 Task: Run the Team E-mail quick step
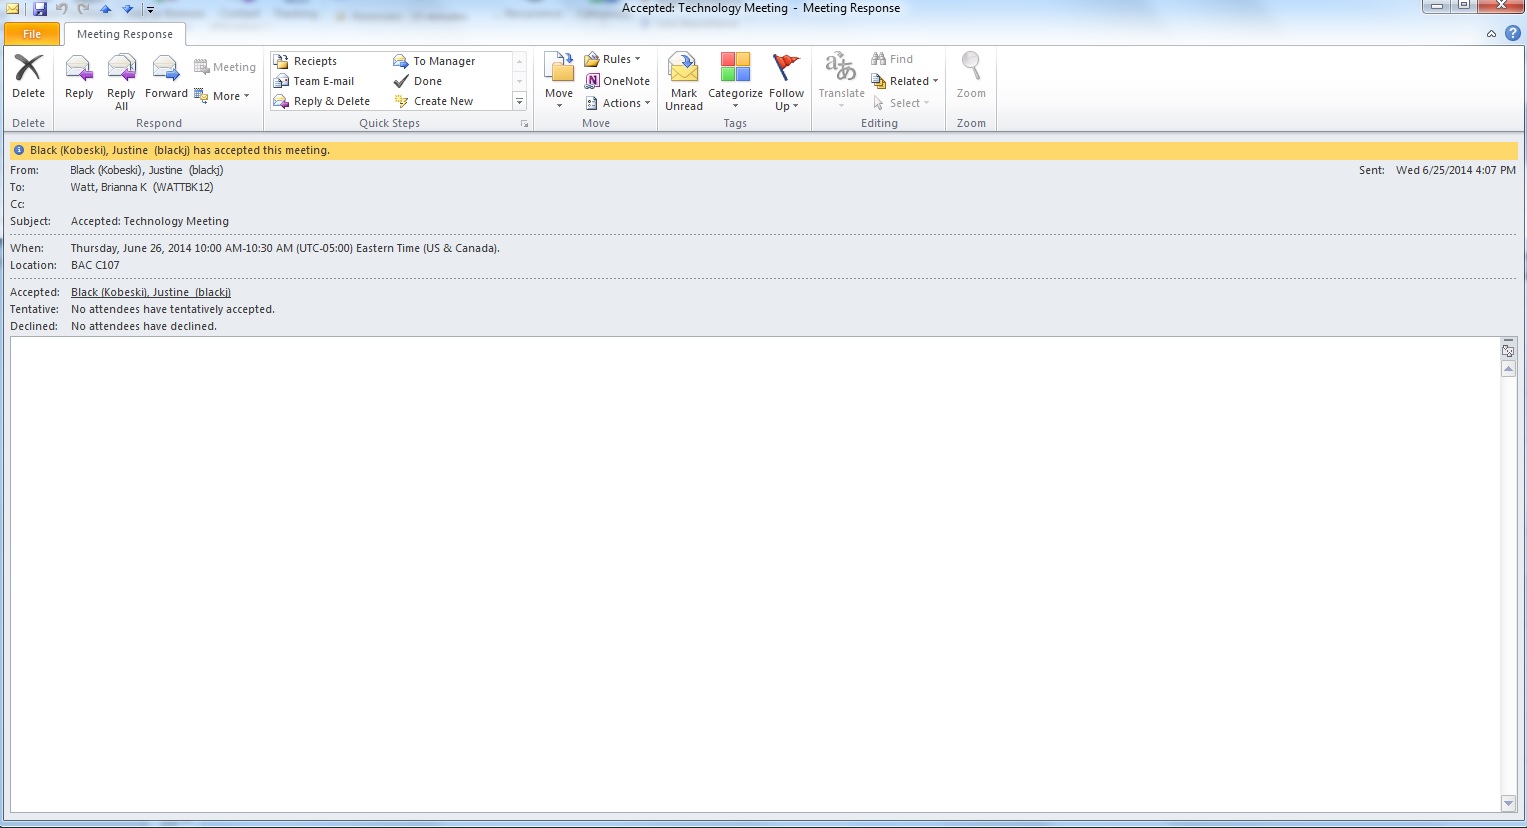pyautogui.click(x=314, y=81)
